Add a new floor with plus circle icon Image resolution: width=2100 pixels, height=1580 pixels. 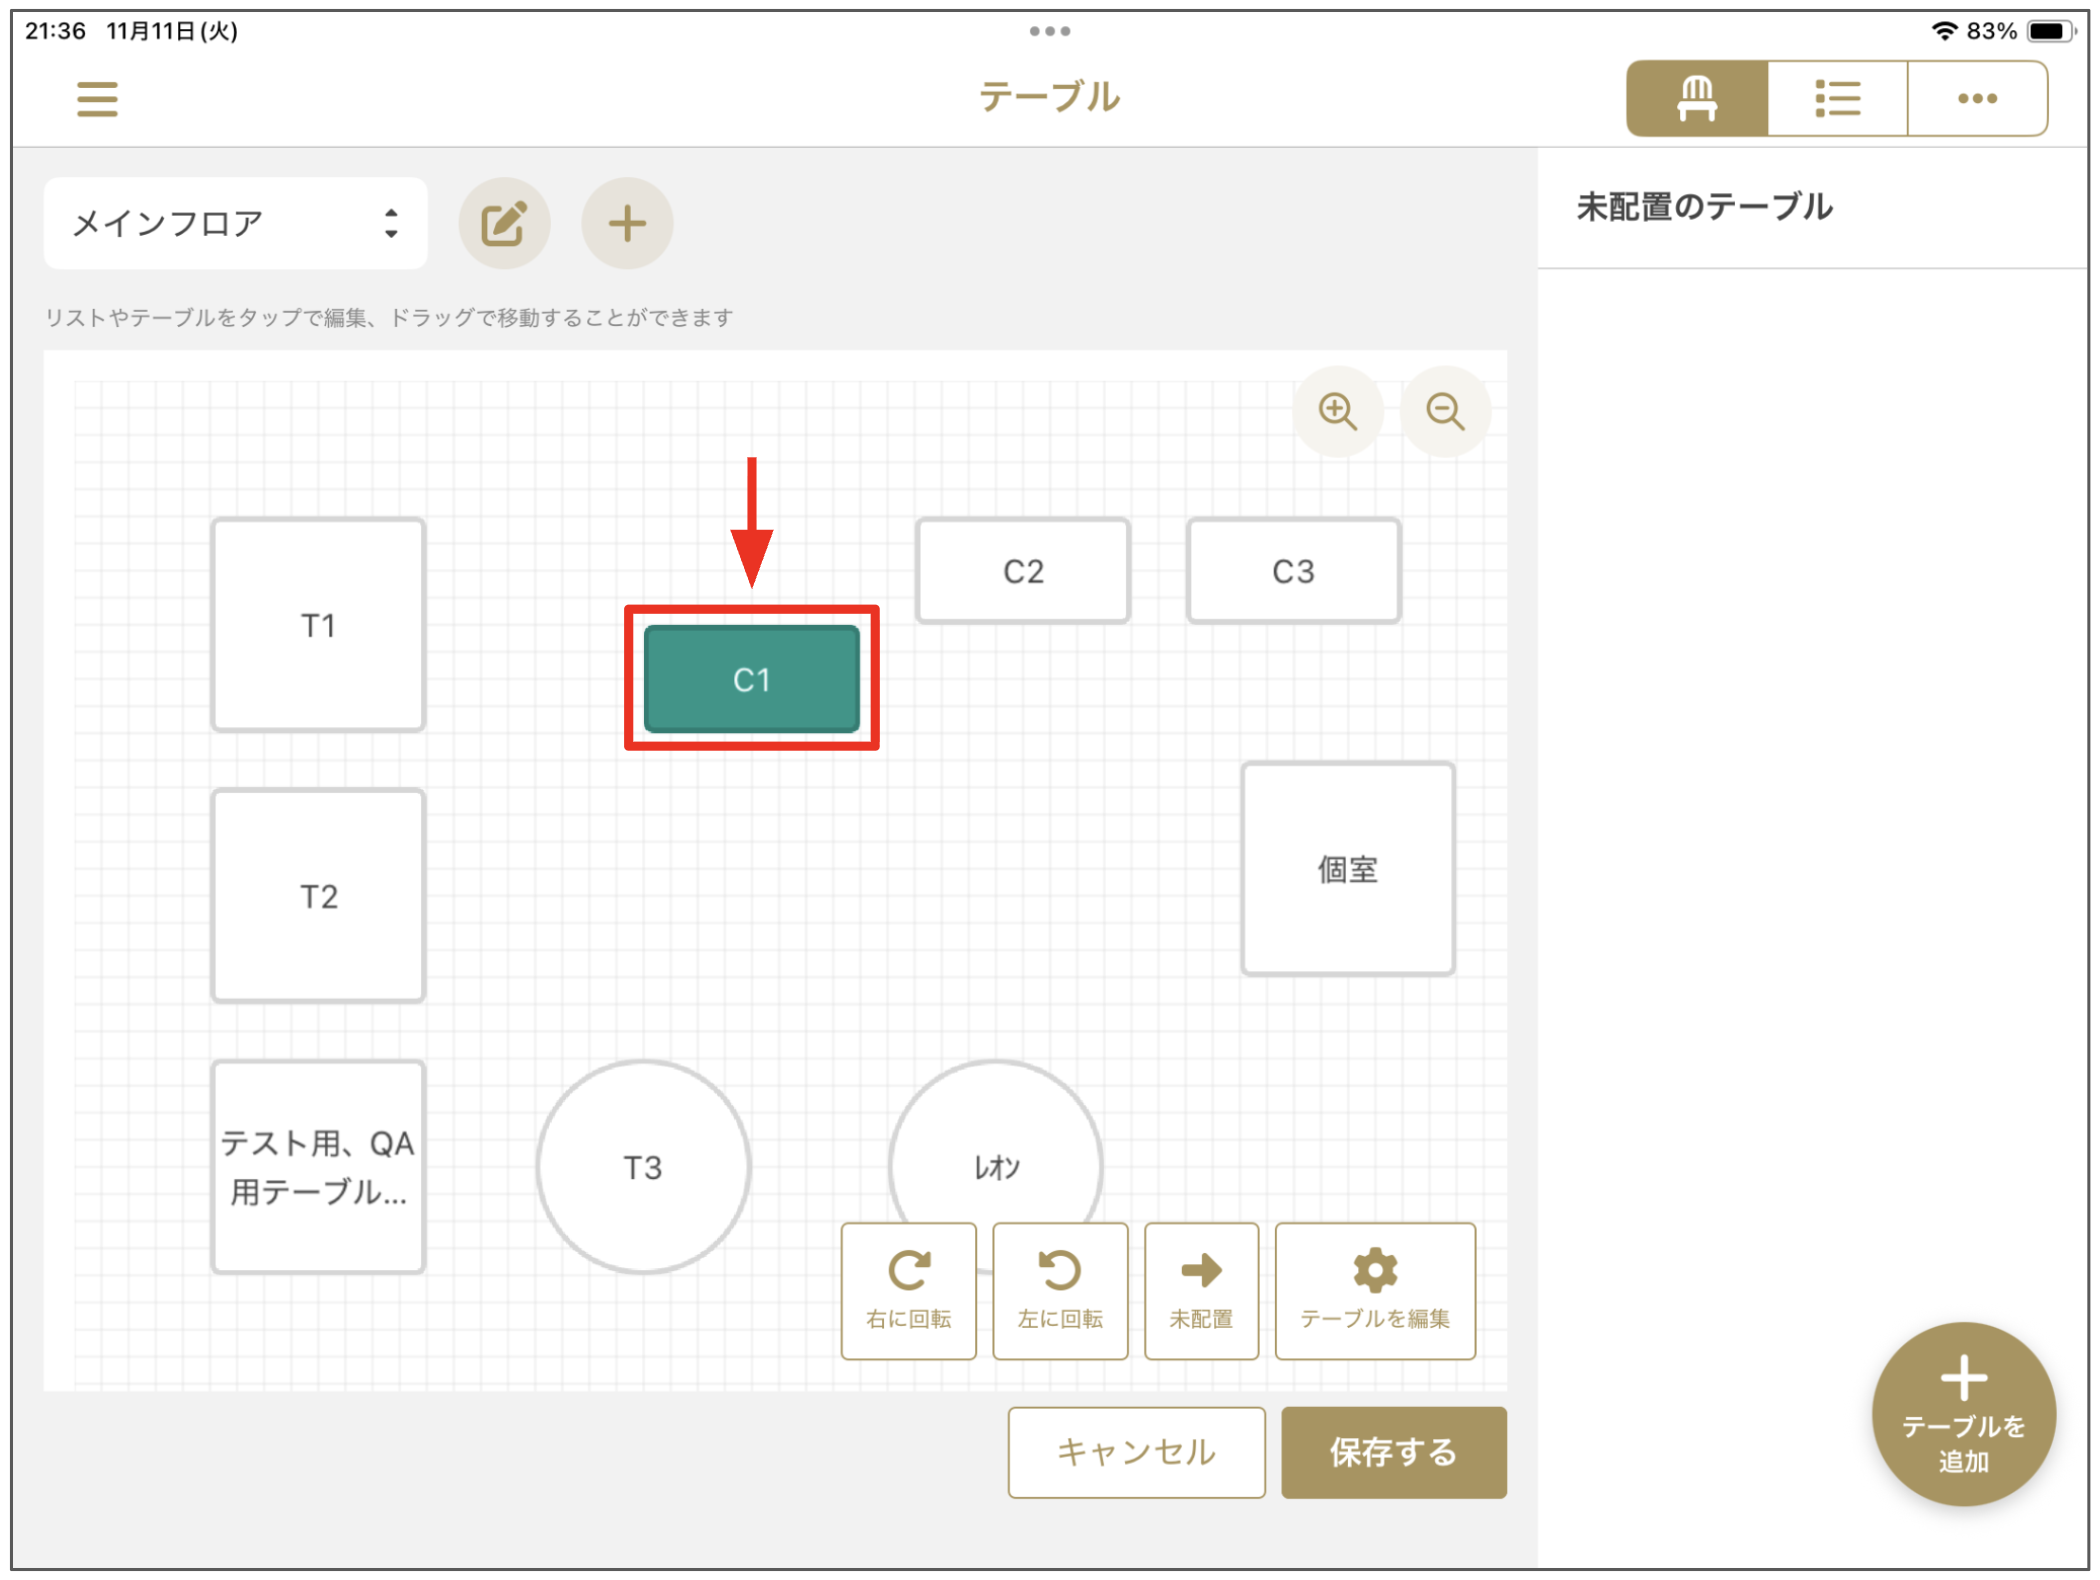(x=627, y=223)
